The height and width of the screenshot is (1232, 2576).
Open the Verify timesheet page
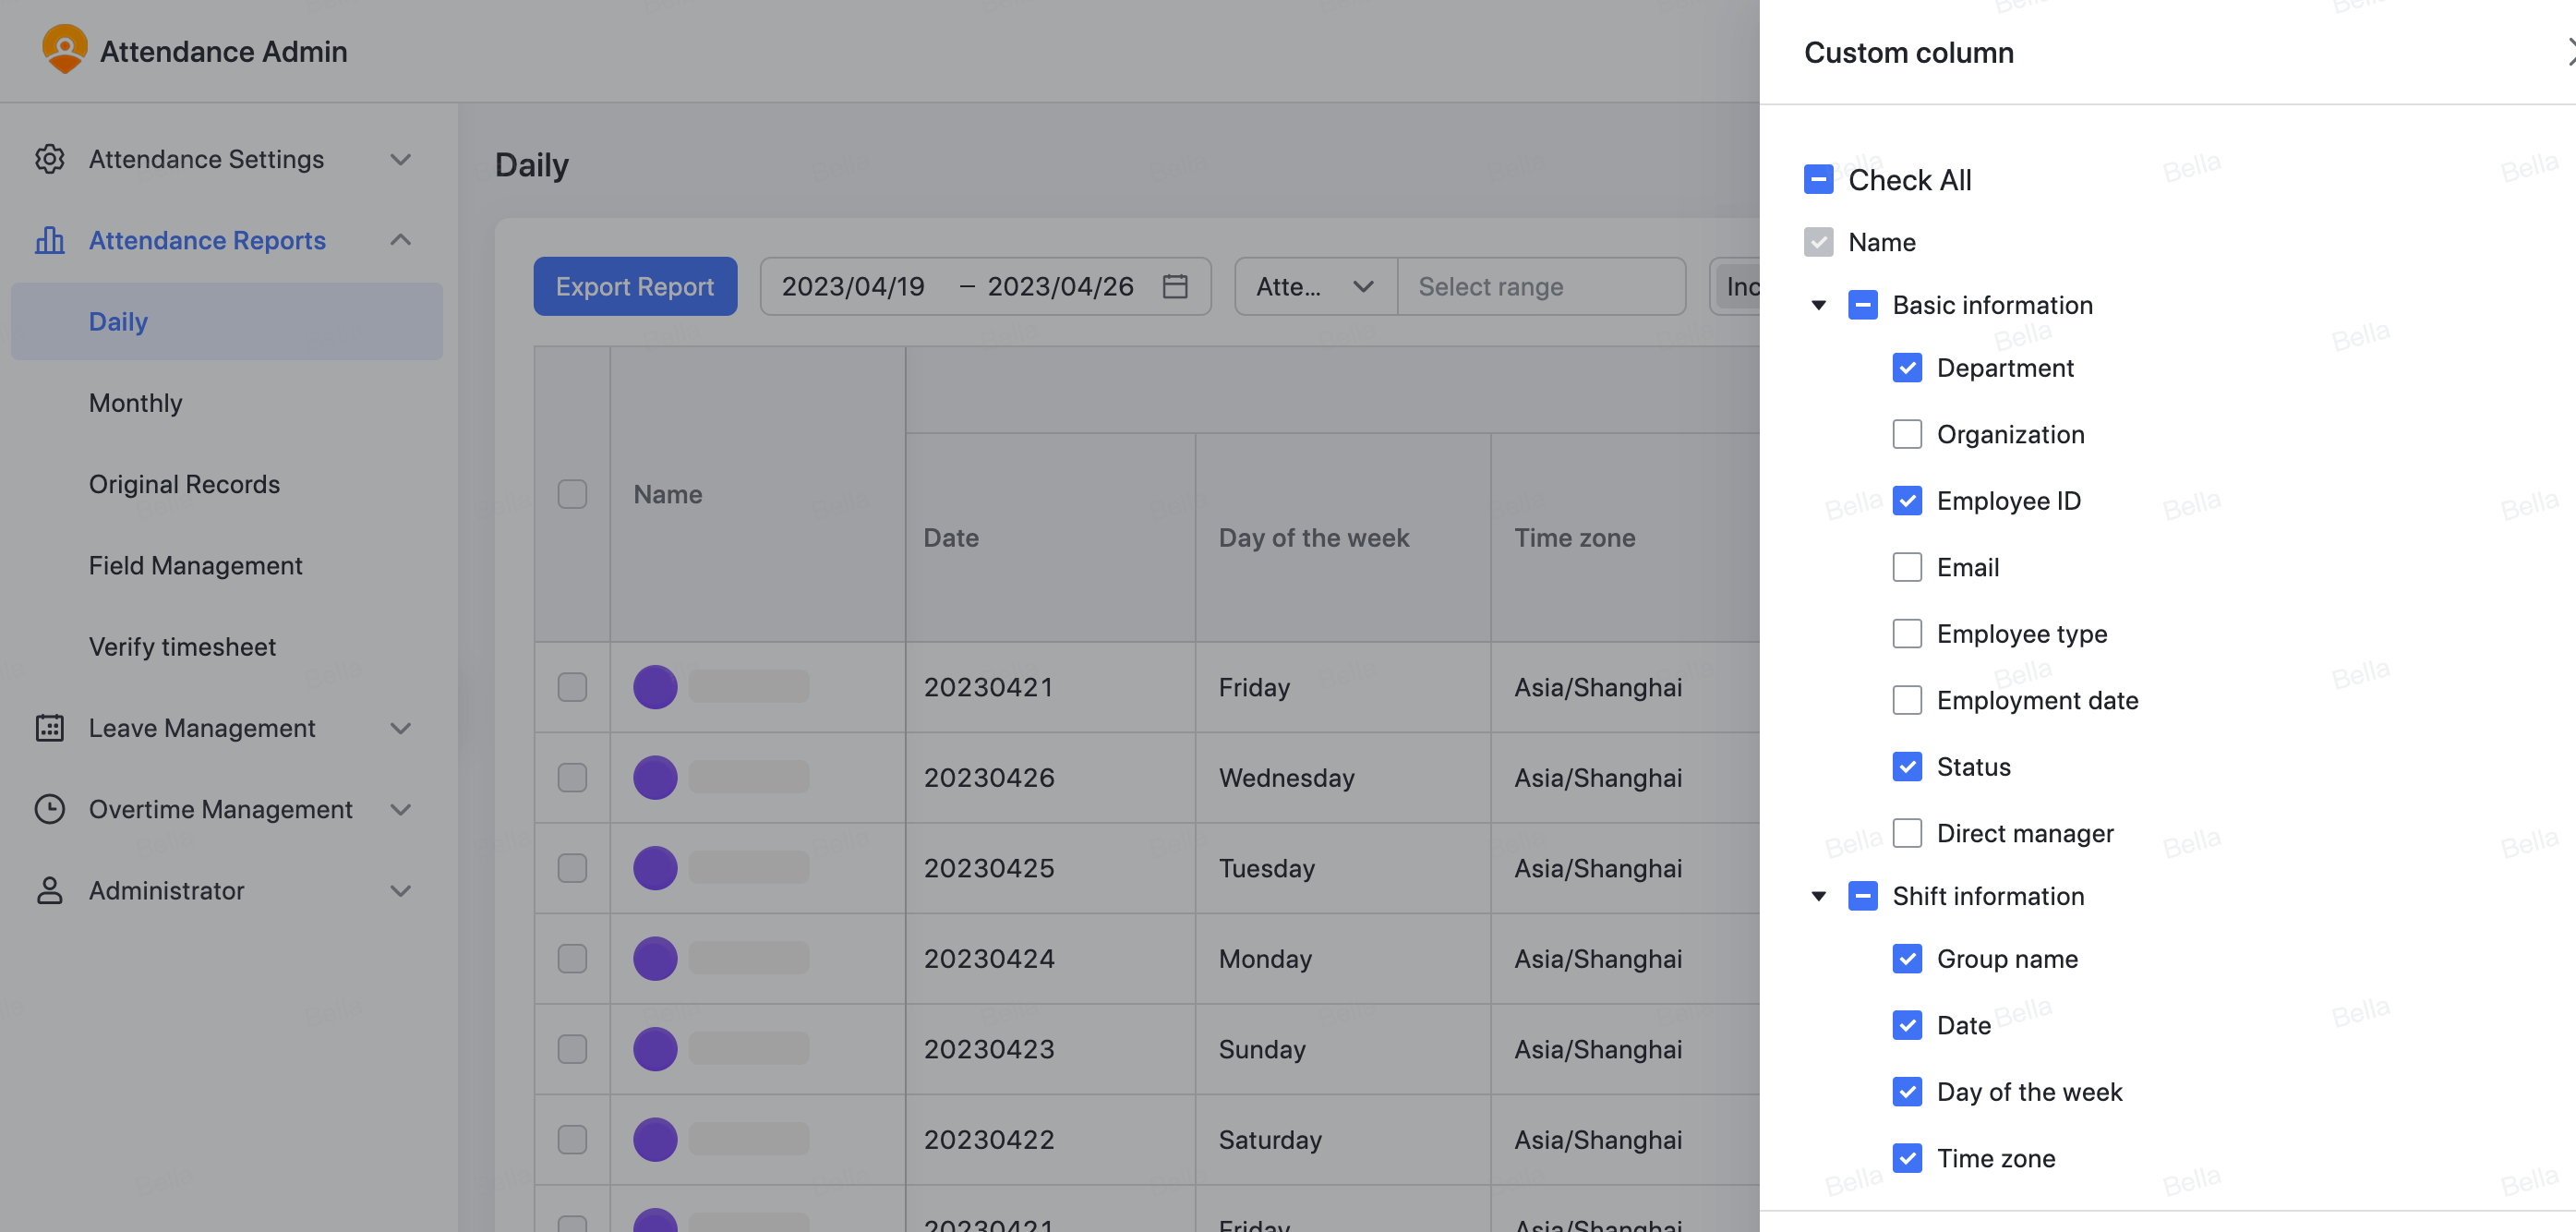point(182,646)
